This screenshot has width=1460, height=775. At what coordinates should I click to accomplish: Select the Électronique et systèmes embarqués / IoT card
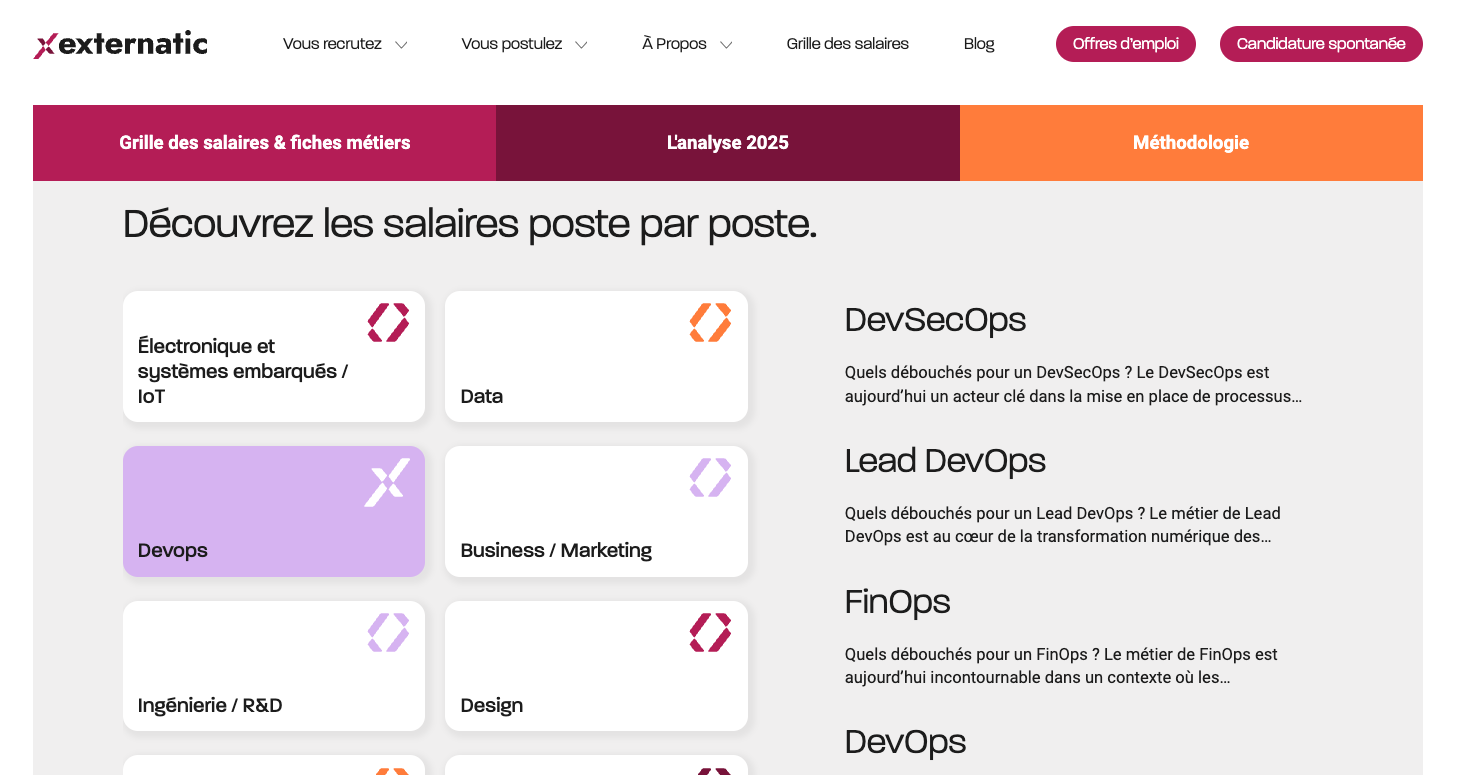[x=274, y=356]
